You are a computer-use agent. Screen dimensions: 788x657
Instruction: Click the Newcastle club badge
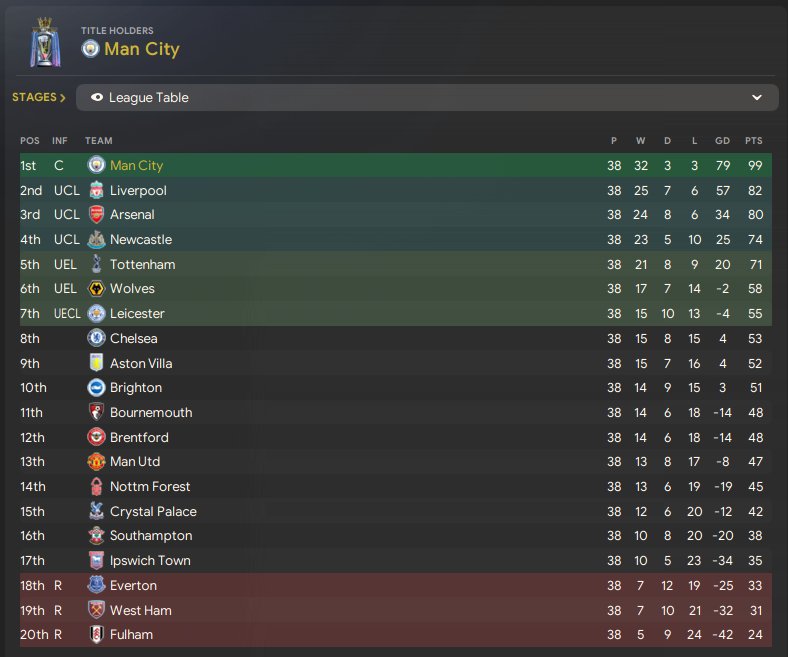(x=96, y=240)
